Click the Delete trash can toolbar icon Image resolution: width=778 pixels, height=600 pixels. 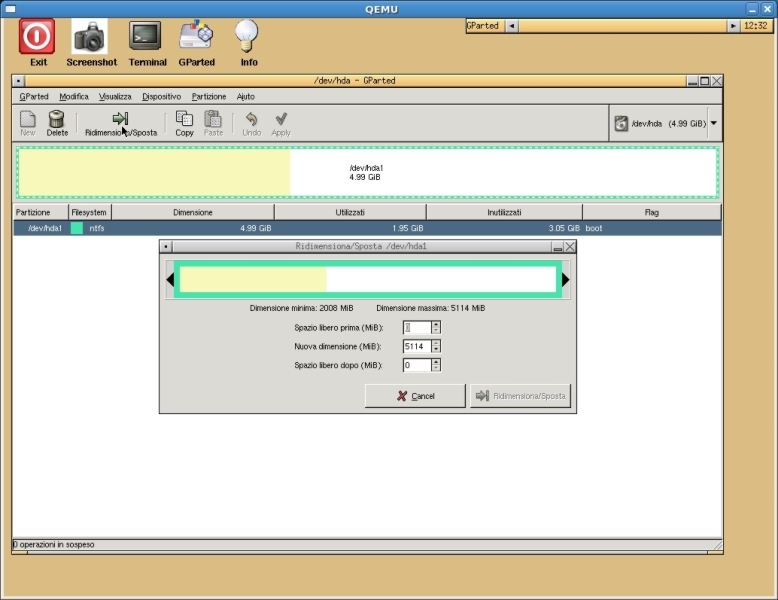tap(57, 124)
